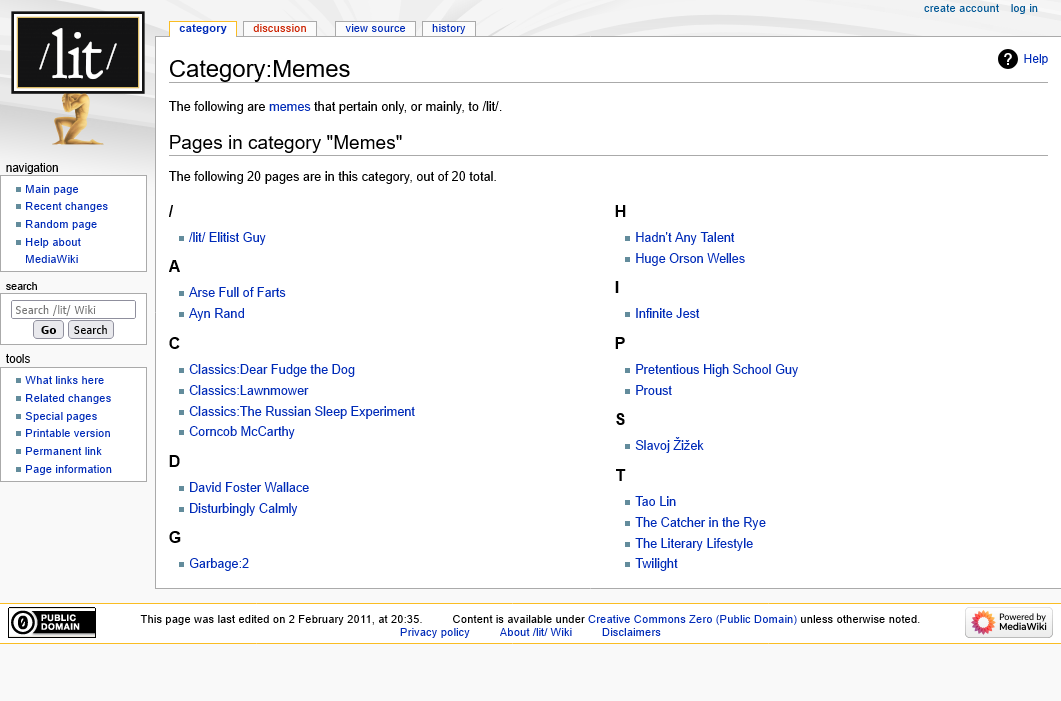Open the discussion tab
The width and height of the screenshot is (1061, 701).
click(x=279, y=28)
